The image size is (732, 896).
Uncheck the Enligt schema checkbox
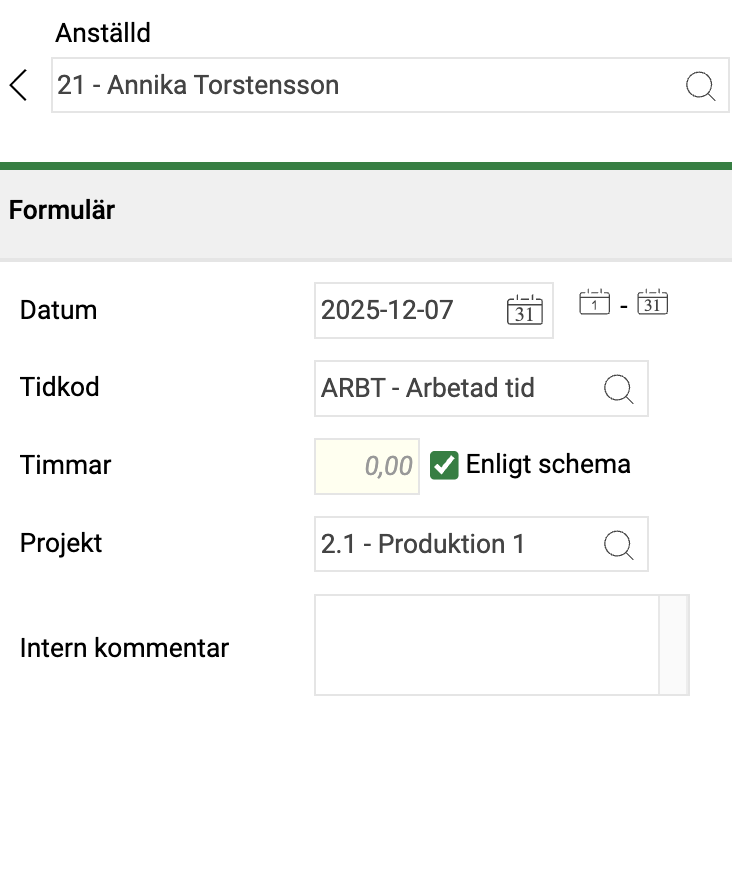pyautogui.click(x=444, y=465)
